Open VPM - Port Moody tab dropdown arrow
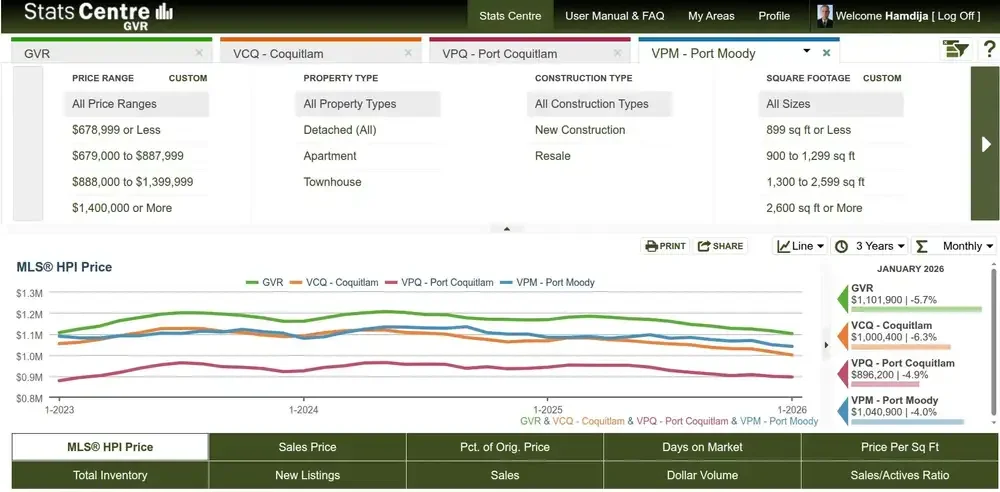This screenshot has width=1000, height=492. [807, 51]
